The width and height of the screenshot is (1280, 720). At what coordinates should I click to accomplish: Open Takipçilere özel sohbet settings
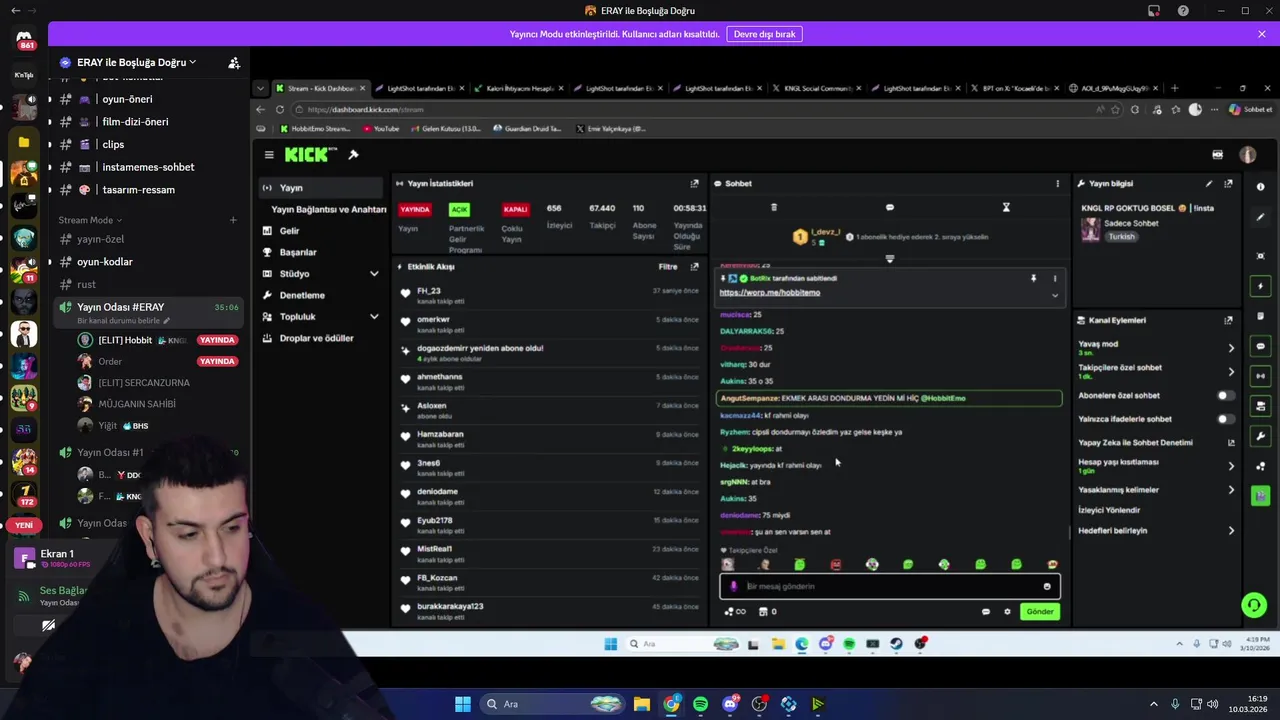point(1156,371)
